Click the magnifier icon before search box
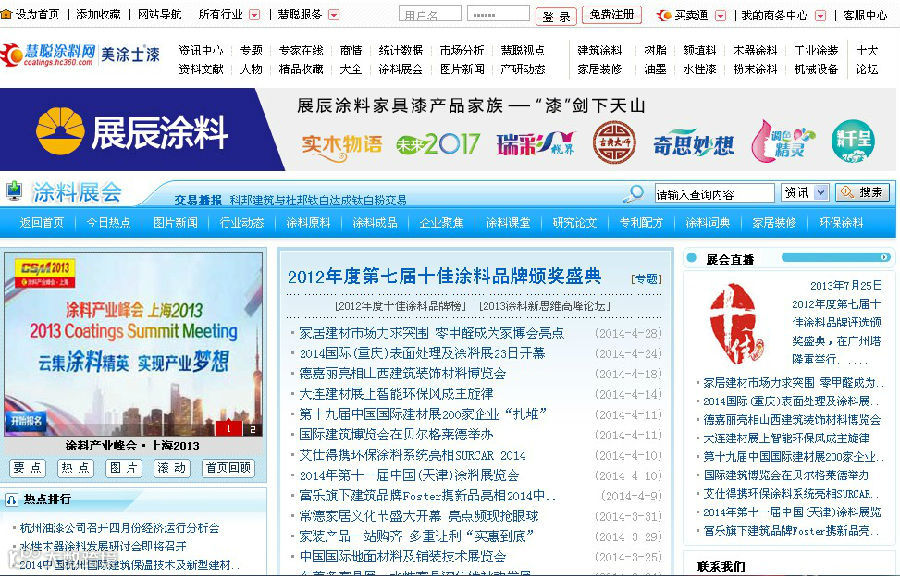Viewport: 900px width, 576px height. [634, 194]
